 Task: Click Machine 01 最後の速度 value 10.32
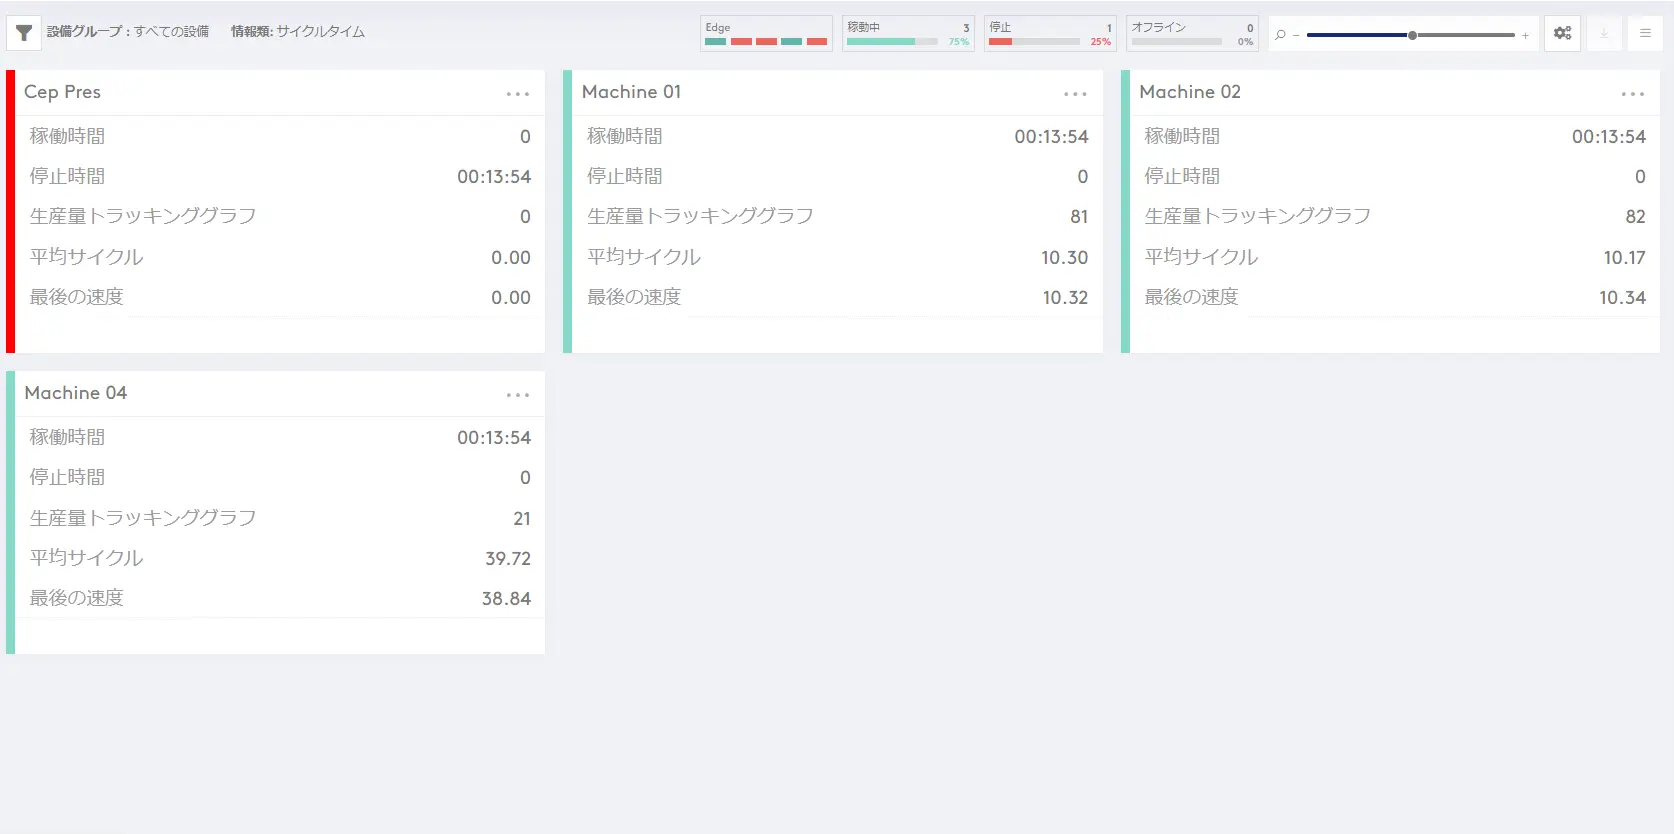tap(1065, 298)
